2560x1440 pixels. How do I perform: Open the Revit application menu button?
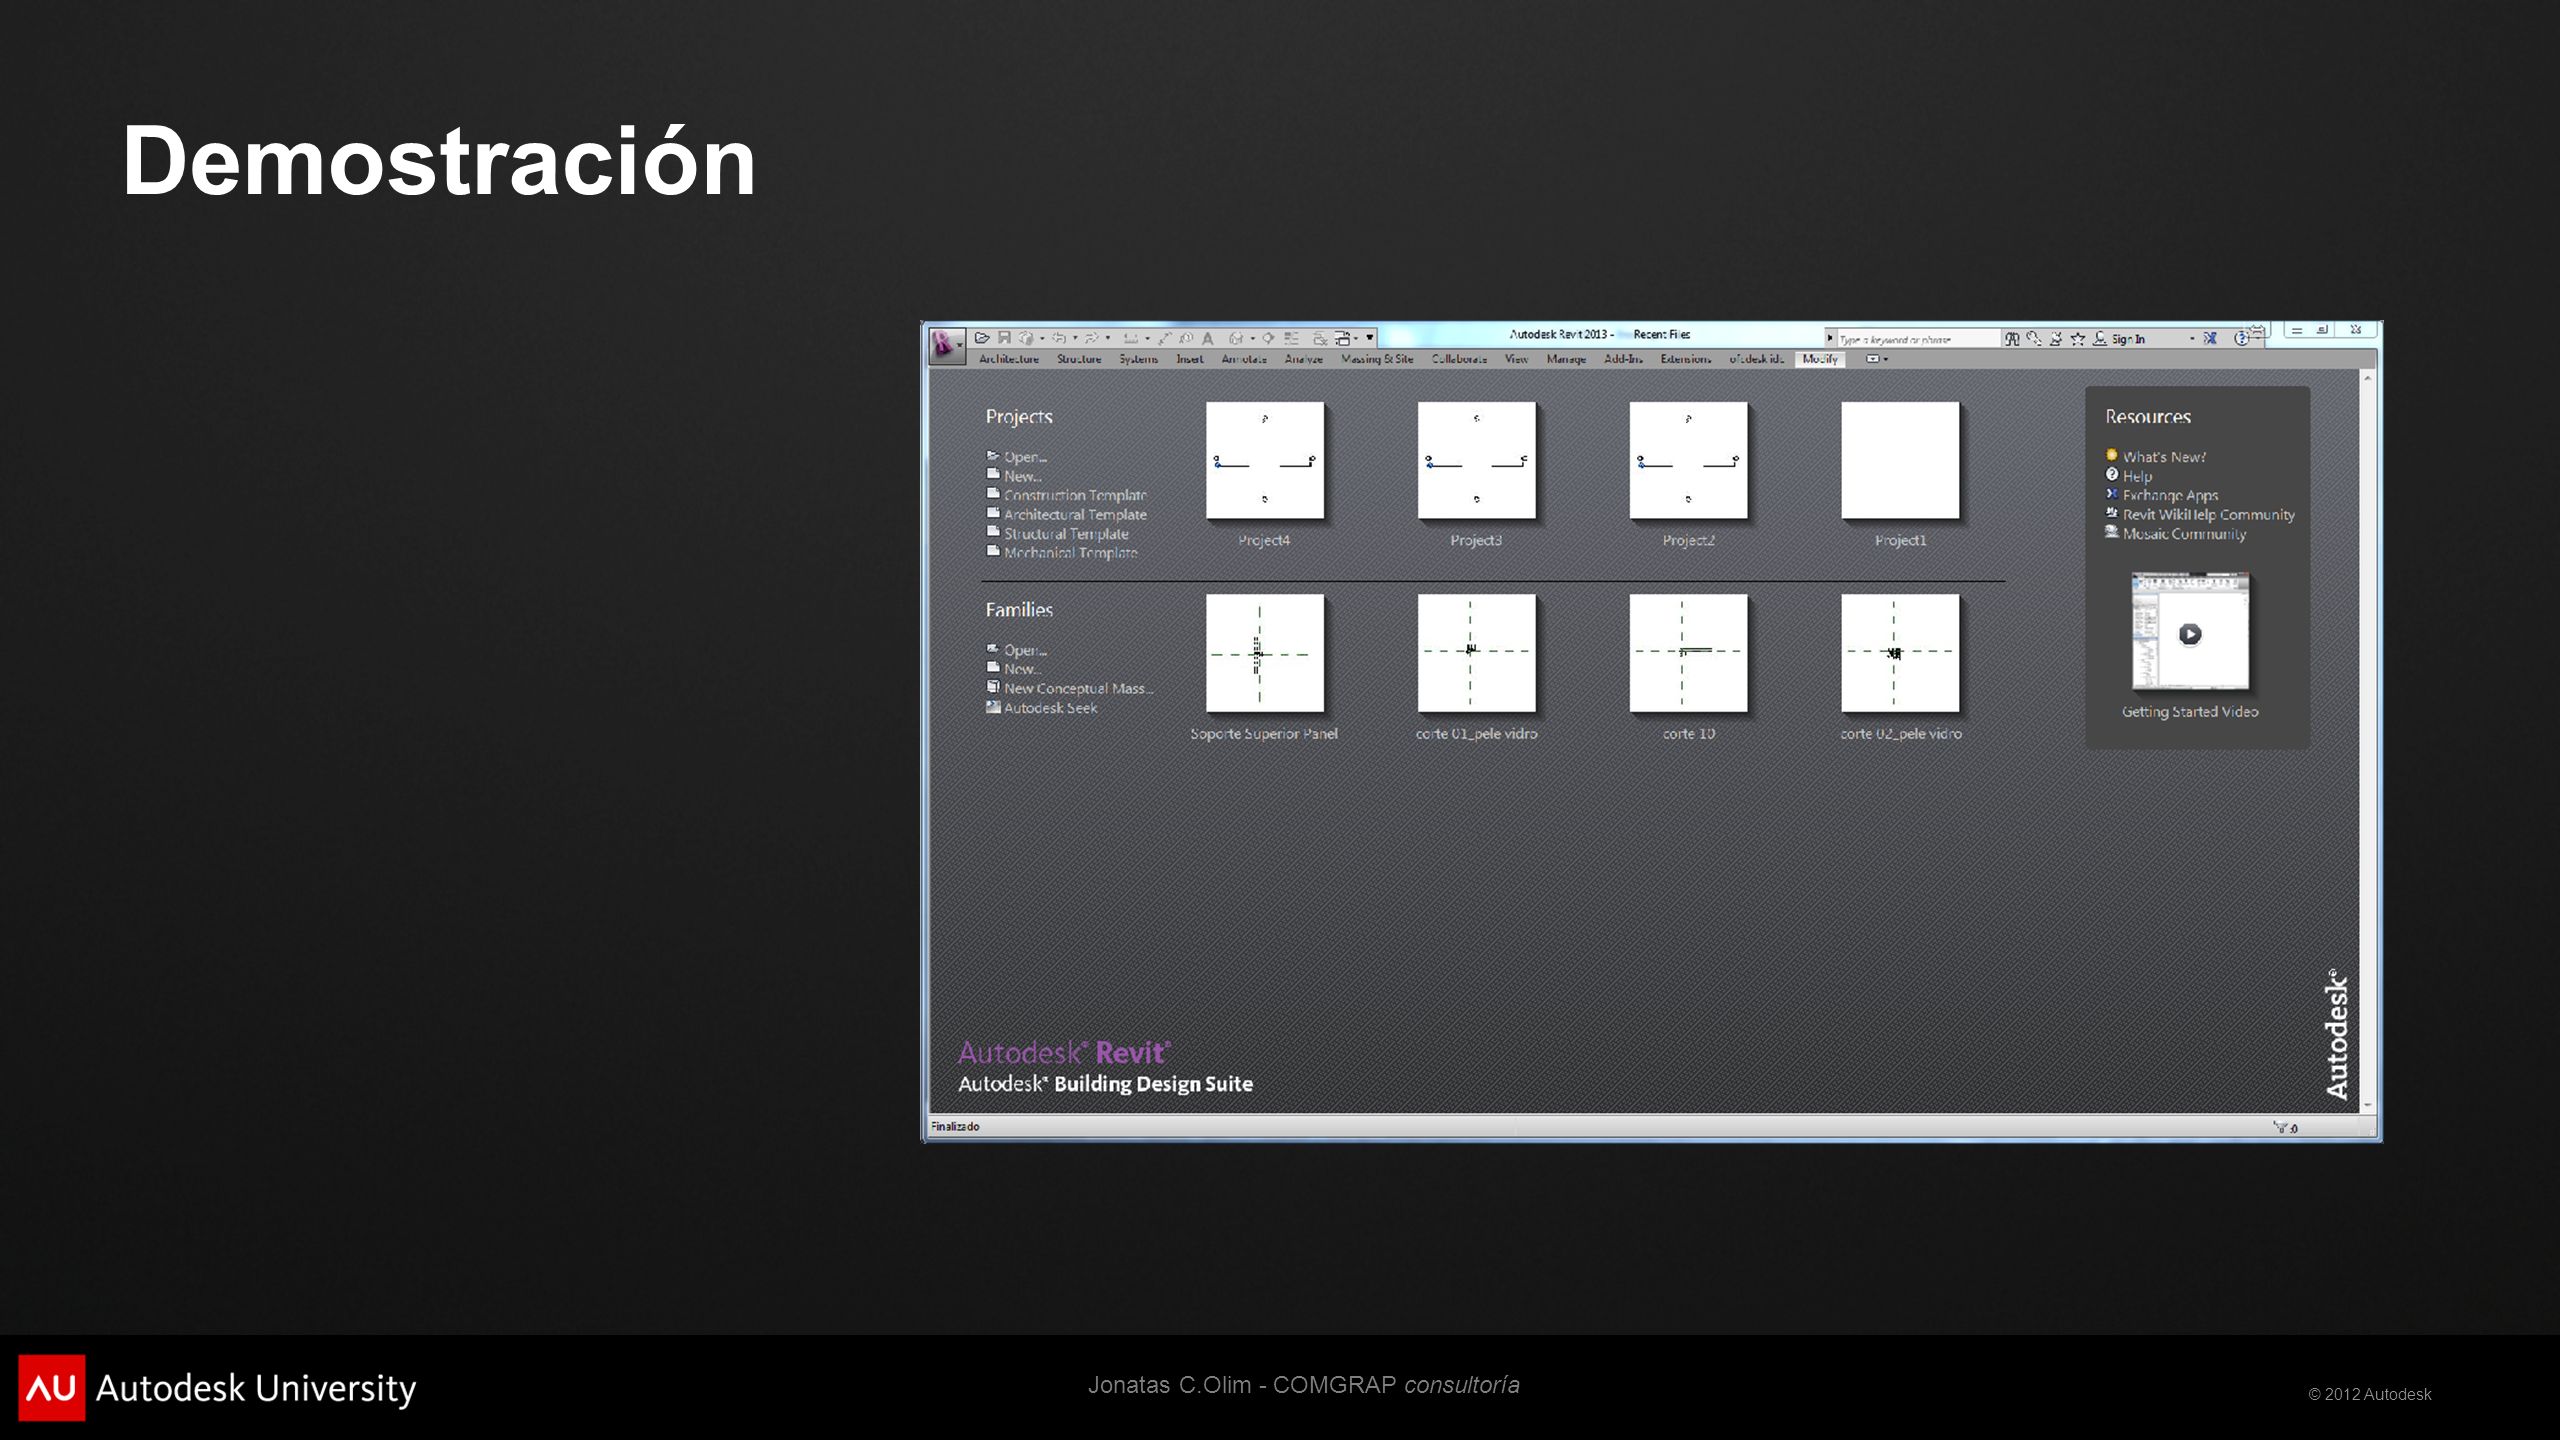tap(946, 346)
